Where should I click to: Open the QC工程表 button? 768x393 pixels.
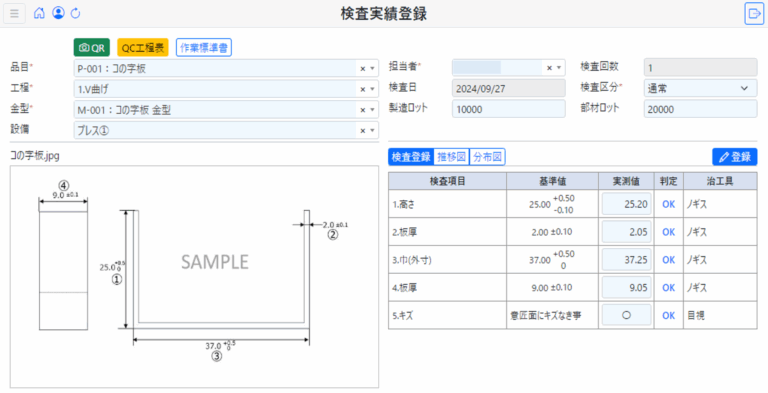143,48
